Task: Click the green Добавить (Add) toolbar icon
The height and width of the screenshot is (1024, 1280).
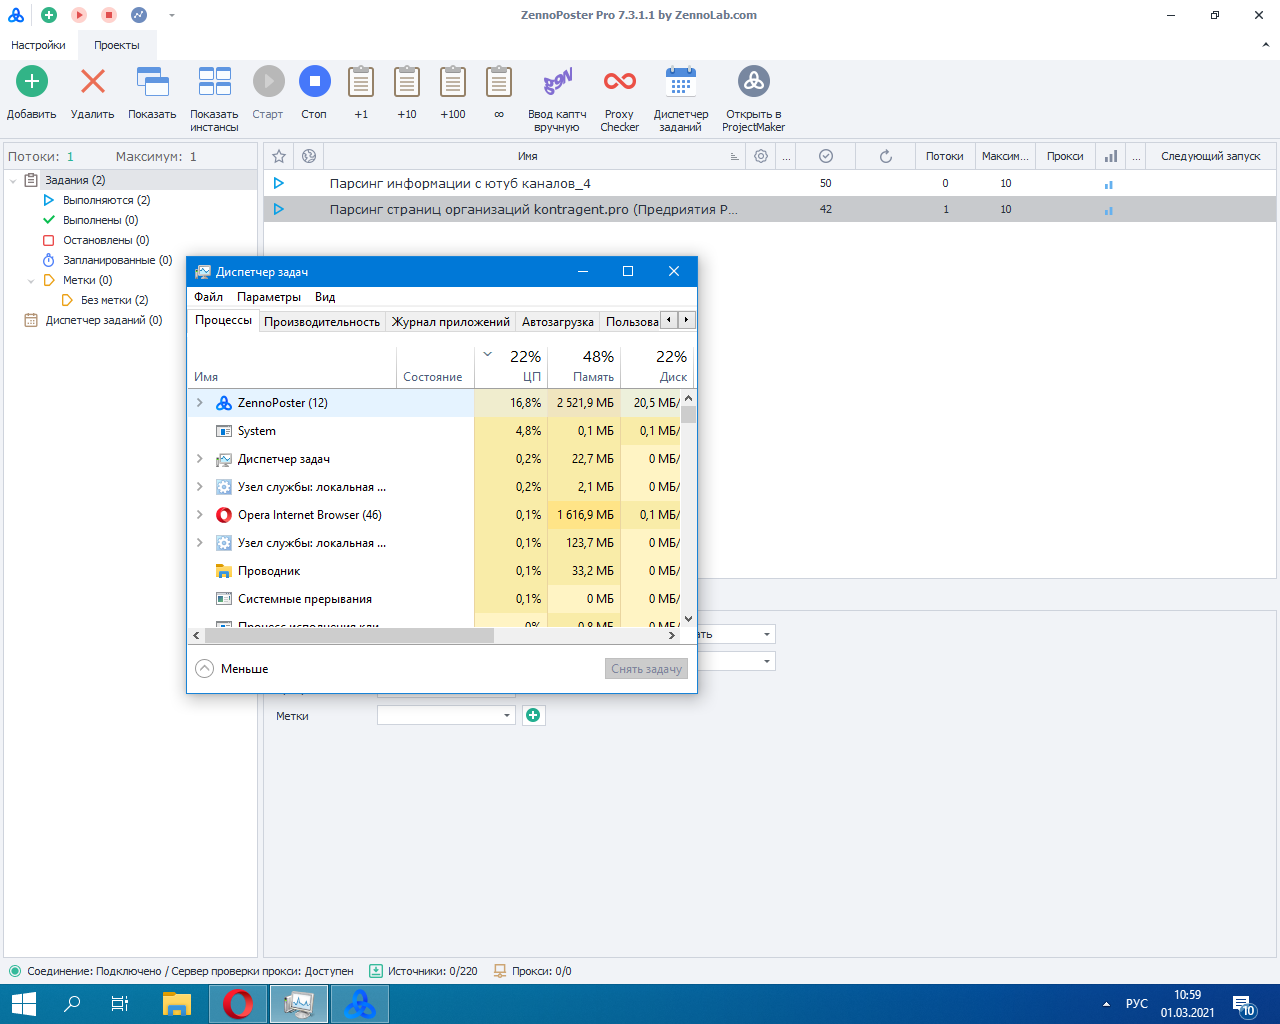Action: (x=32, y=81)
